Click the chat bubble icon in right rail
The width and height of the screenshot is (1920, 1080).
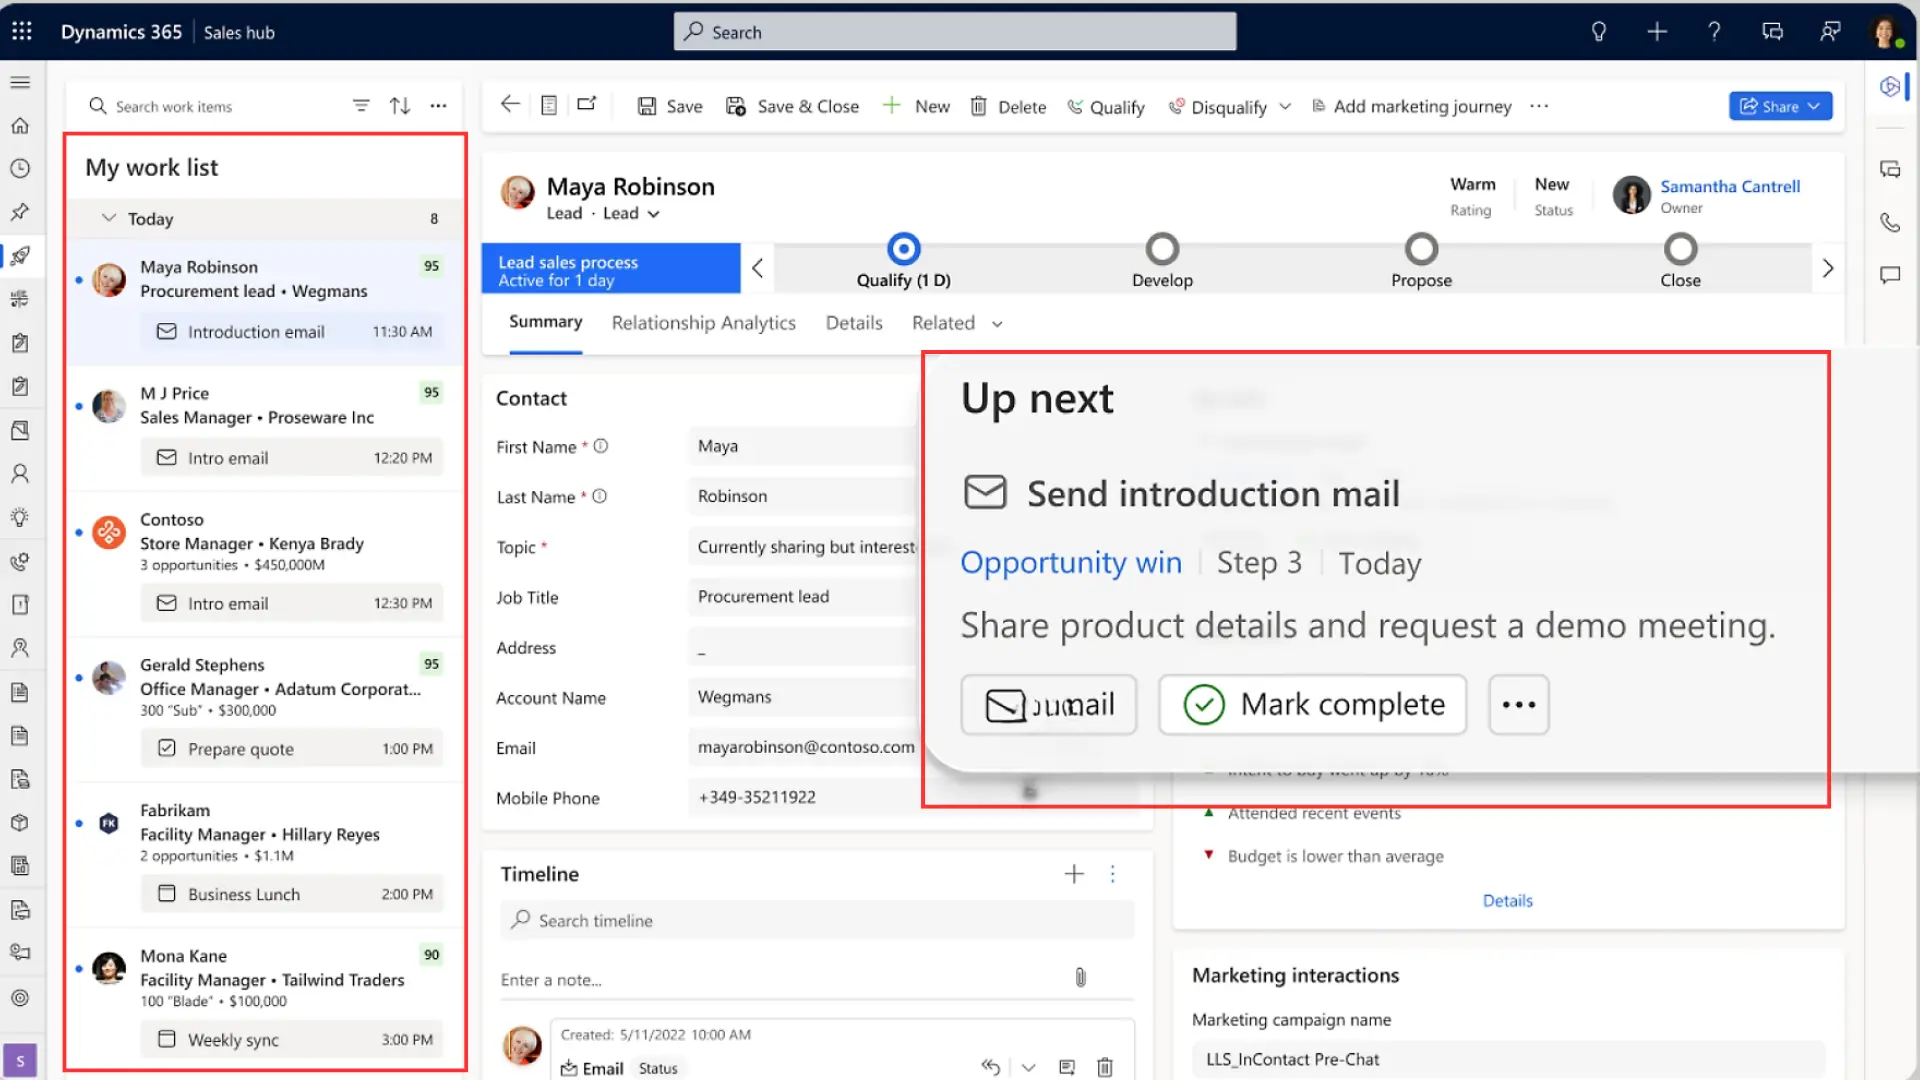point(1889,275)
